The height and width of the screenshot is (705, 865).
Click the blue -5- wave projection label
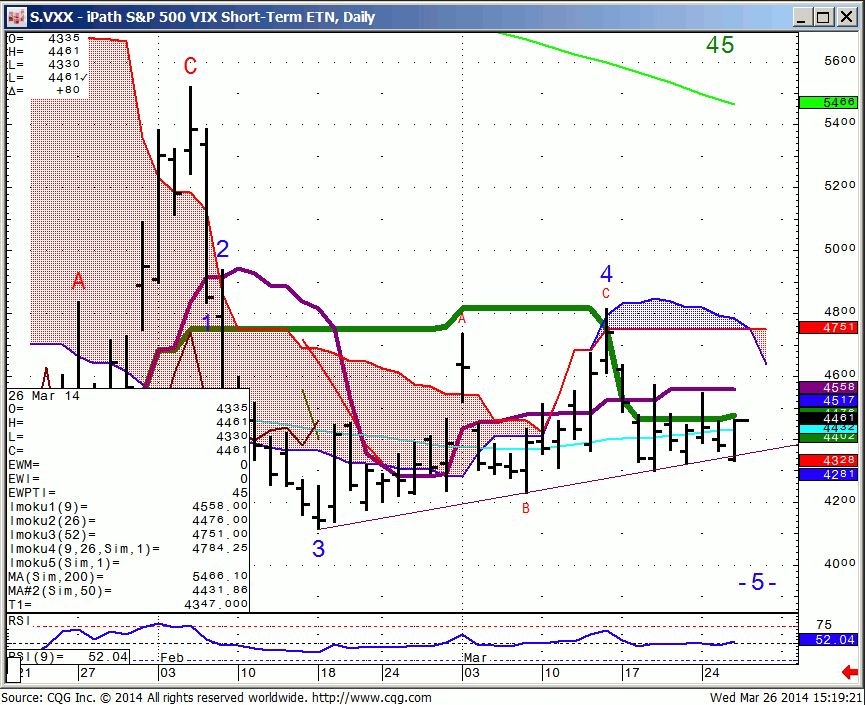coord(757,582)
